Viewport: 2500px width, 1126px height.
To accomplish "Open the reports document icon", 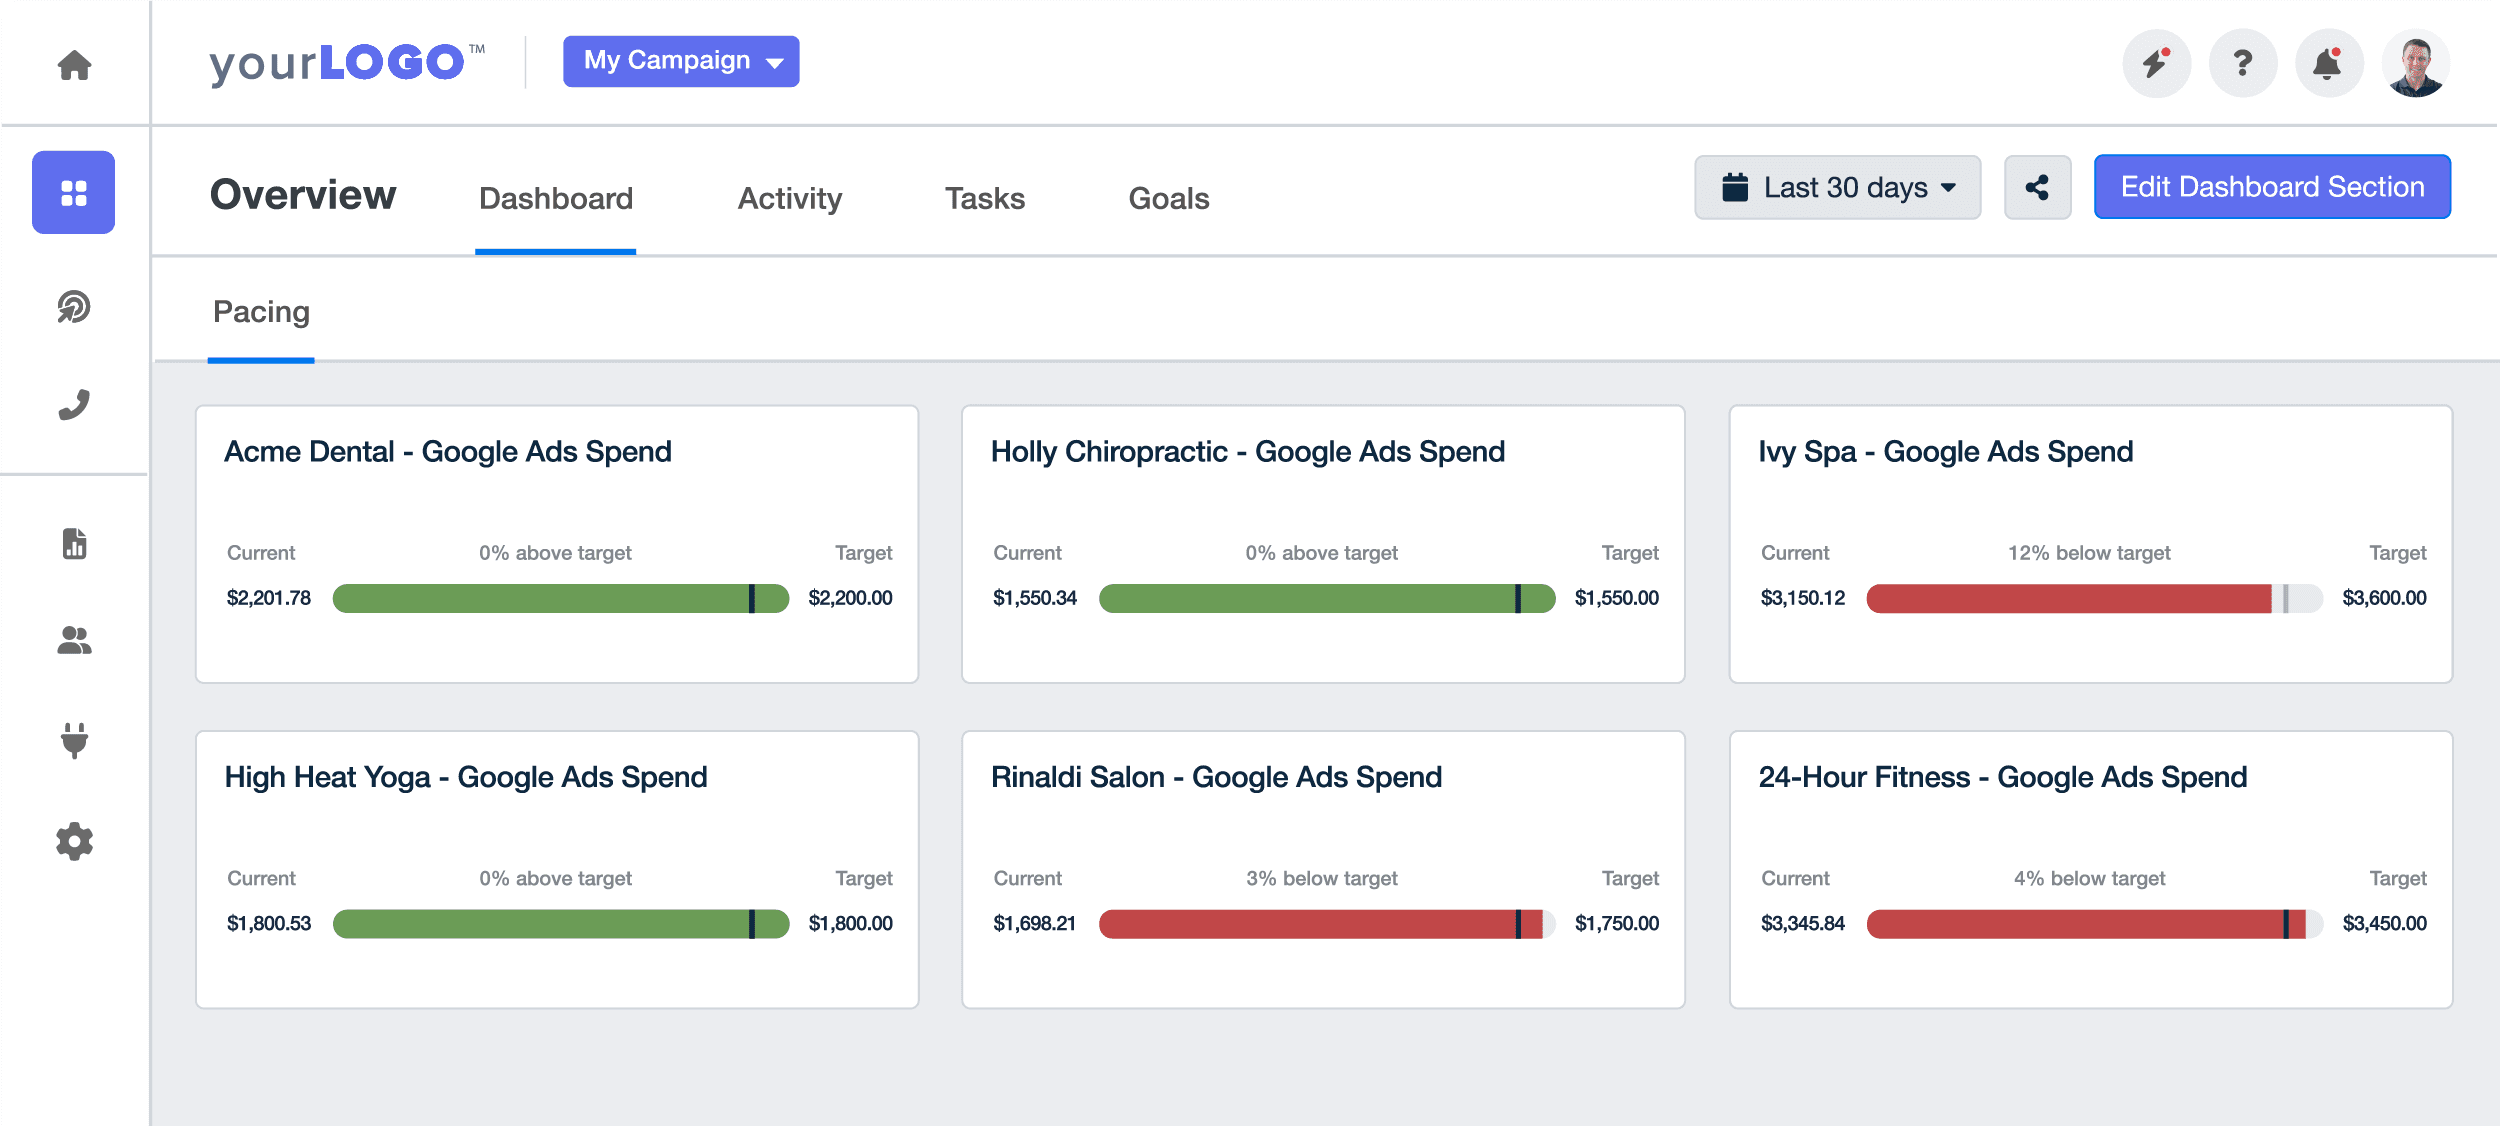I will coord(74,543).
